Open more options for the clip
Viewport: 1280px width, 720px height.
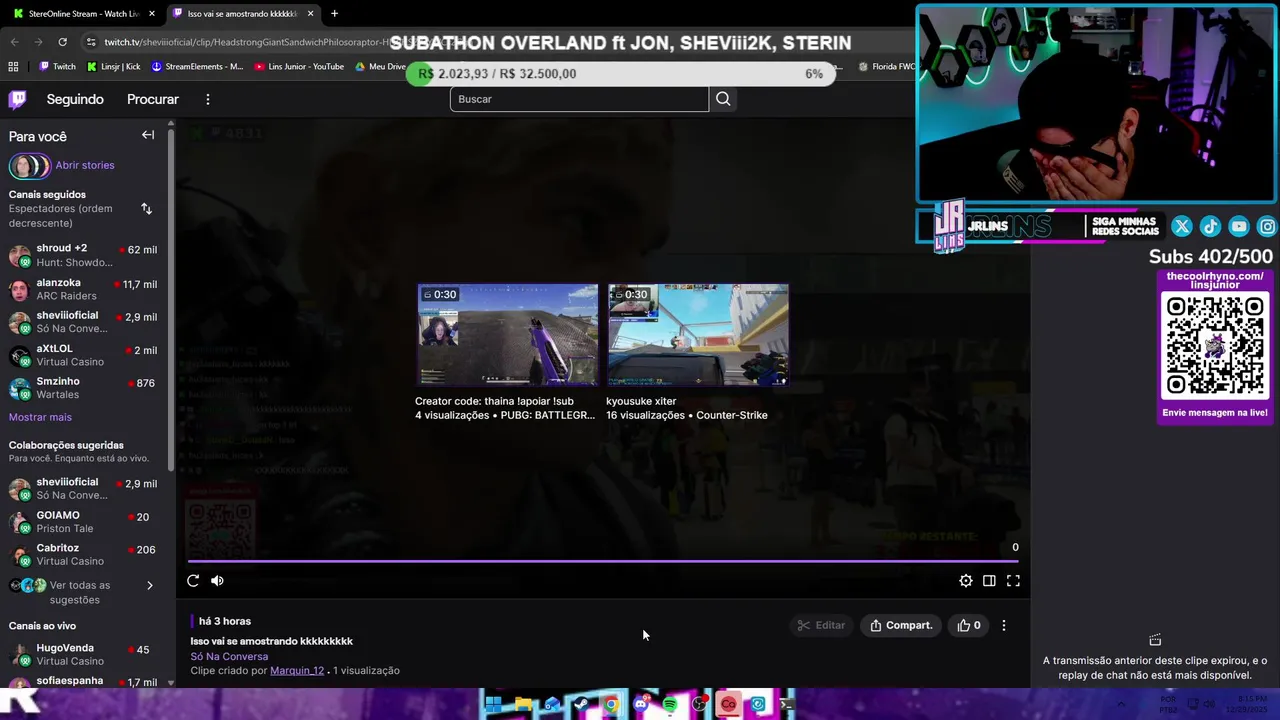(x=1004, y=625)
